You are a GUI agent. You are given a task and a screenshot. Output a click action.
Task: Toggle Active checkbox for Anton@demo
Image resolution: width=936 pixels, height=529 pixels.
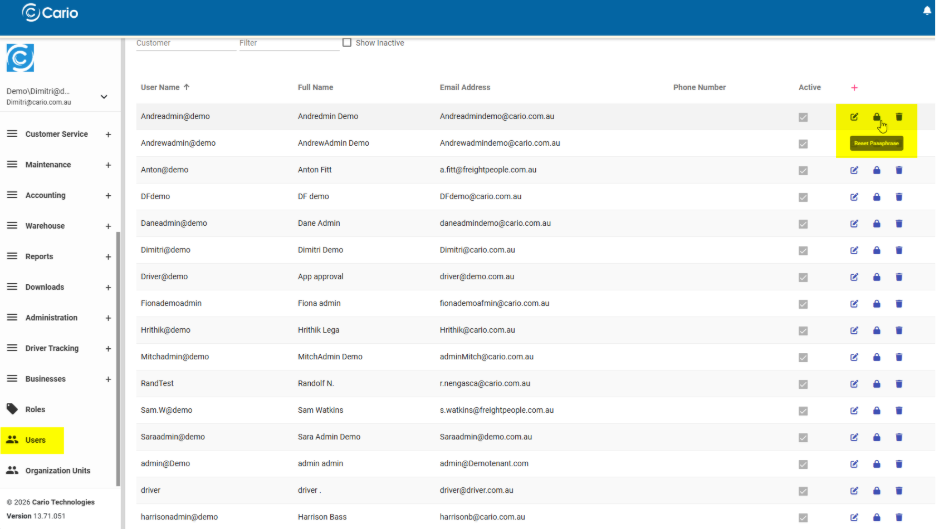click(803, 170)
